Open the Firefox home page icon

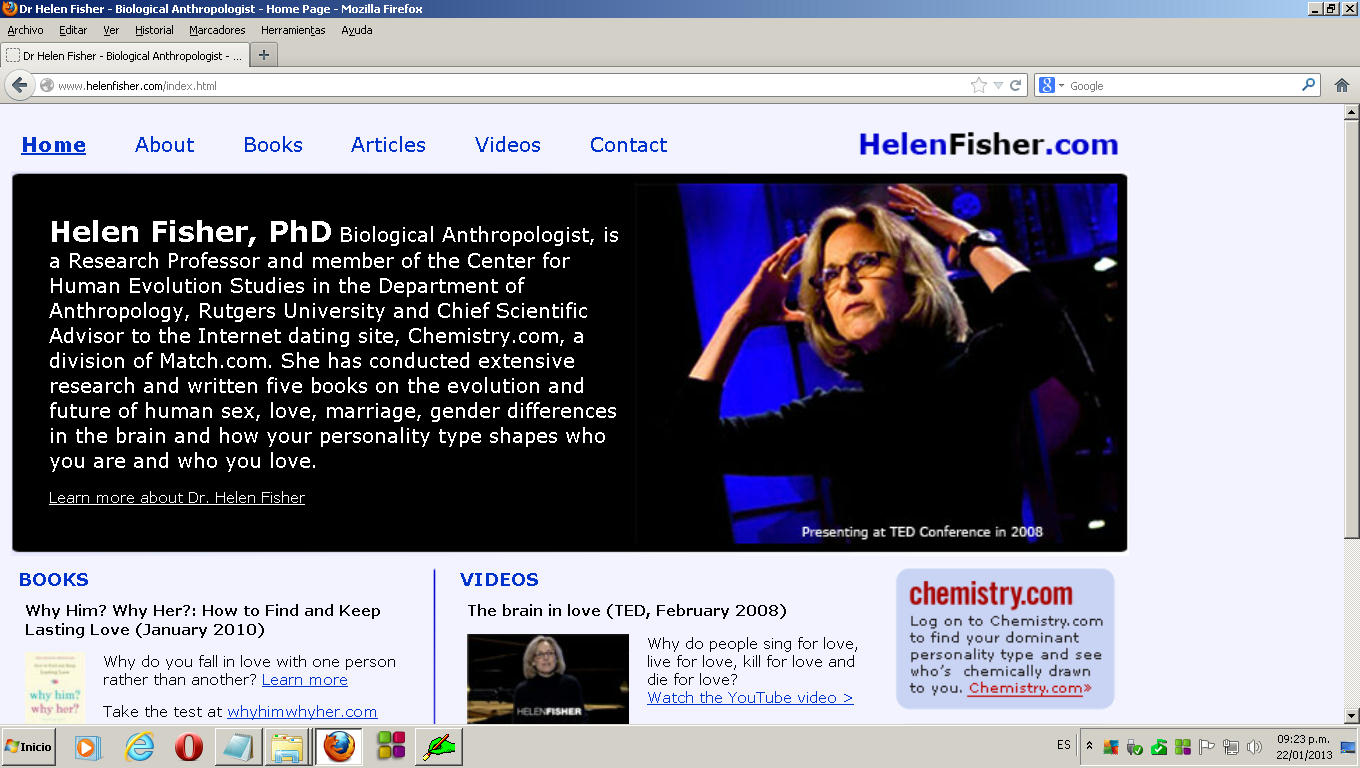click(1342, 86)
